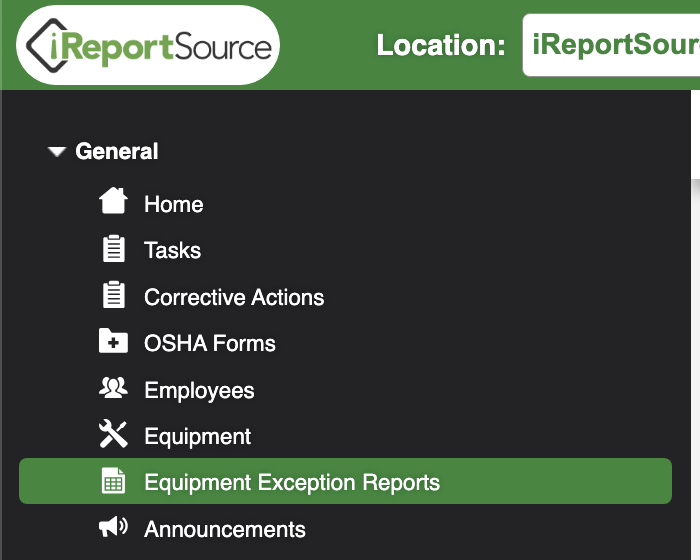
Task: Open the Location dropdown field
Action: (x=611, y=45)
